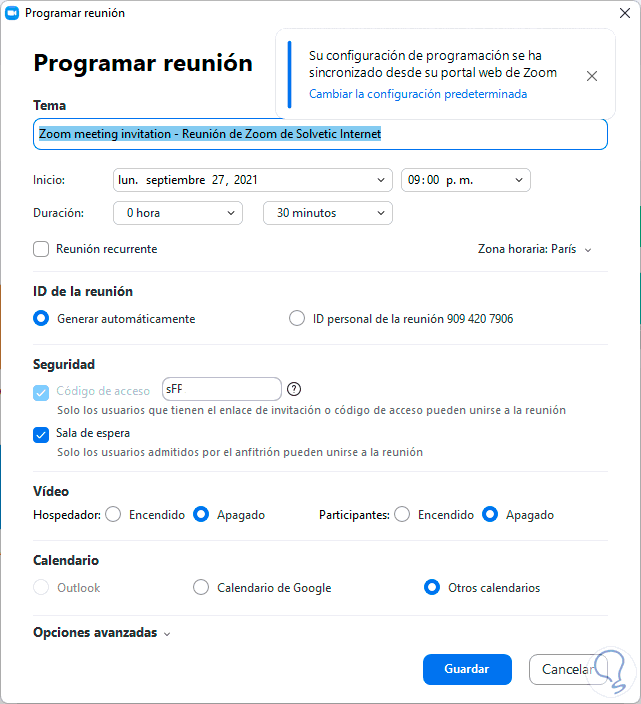Click the Guardar button
Viewport: 641px width, 704px height.
(467, 669)
